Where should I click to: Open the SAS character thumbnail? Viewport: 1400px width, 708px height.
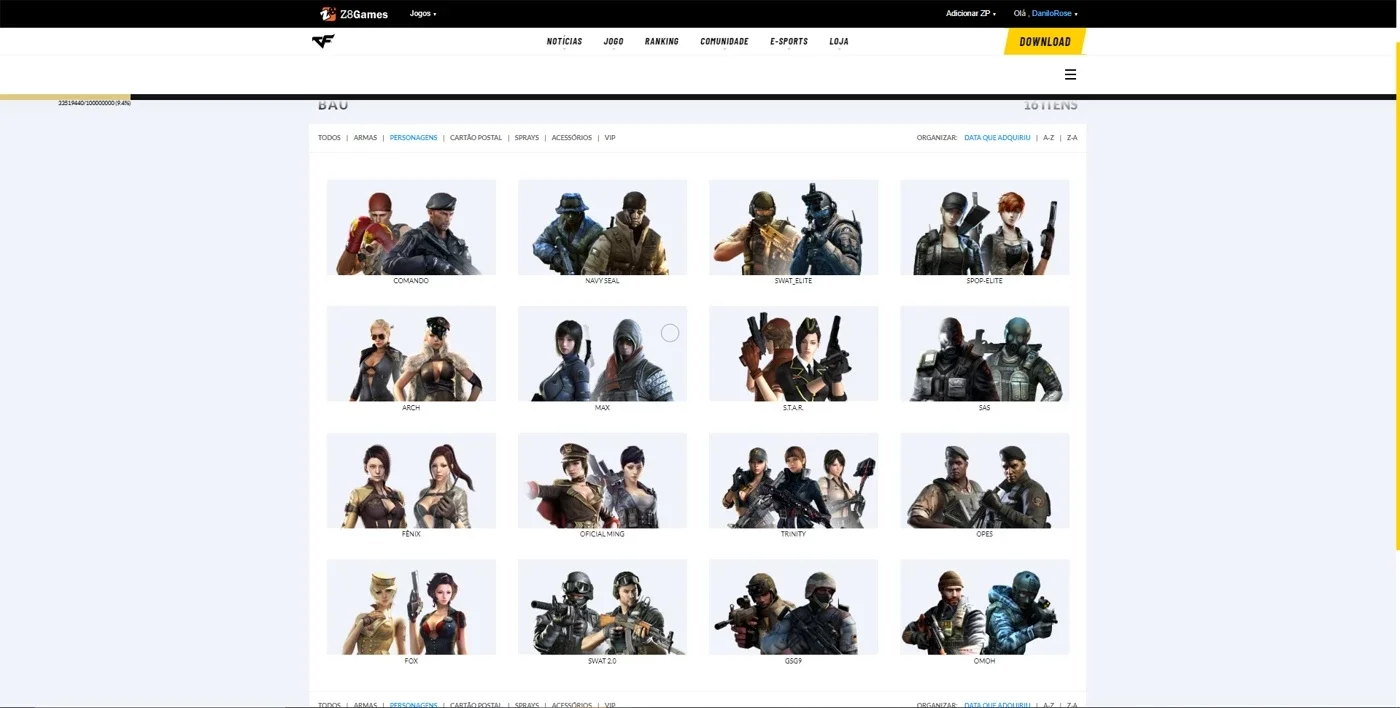985,354
